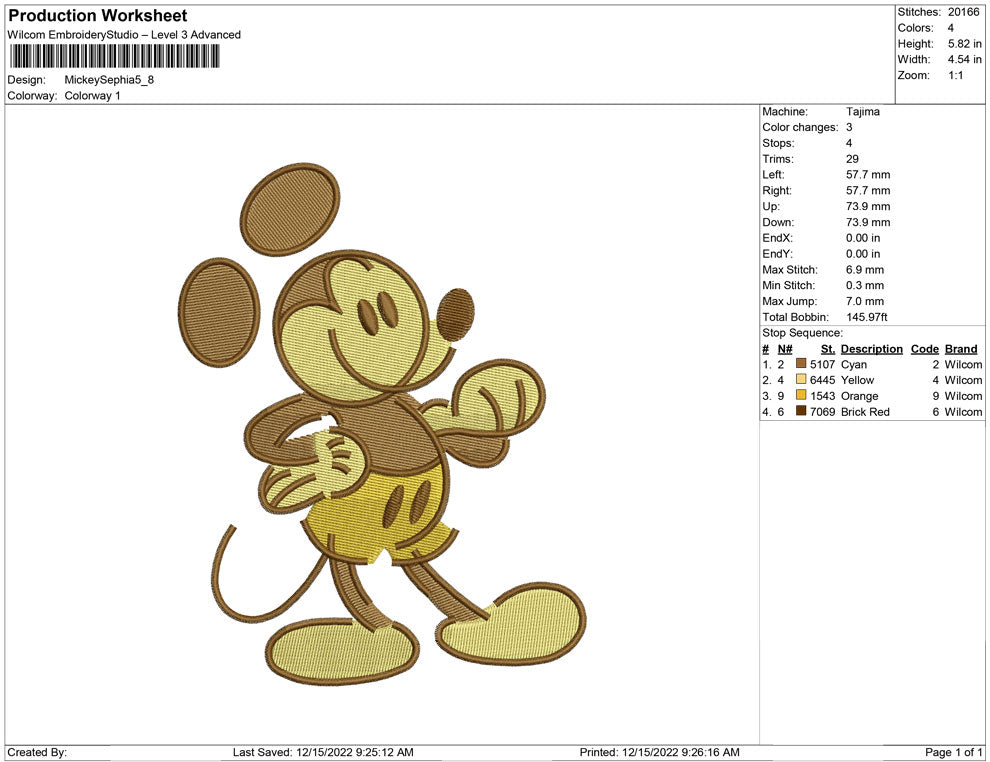Click the 'Description' column header
Screen dimensions: 990x762
(872, 349)
